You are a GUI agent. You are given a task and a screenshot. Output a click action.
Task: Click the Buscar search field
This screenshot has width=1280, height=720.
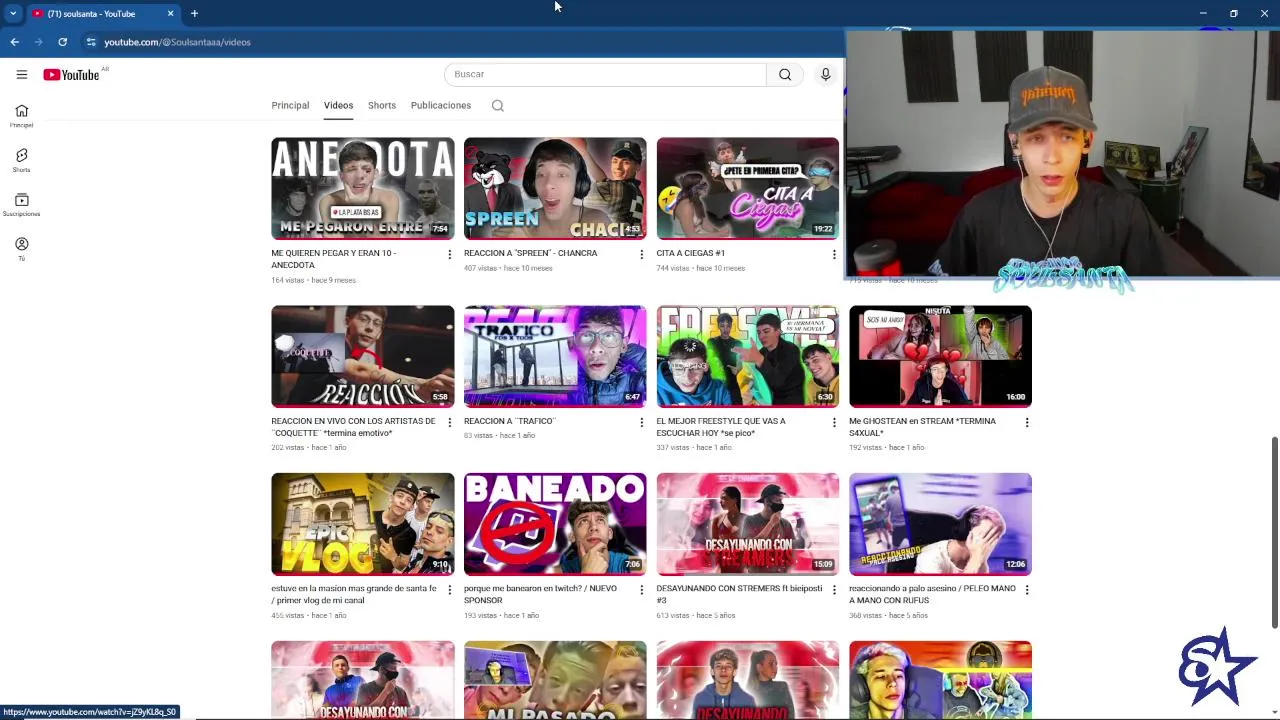coord(605,74)
